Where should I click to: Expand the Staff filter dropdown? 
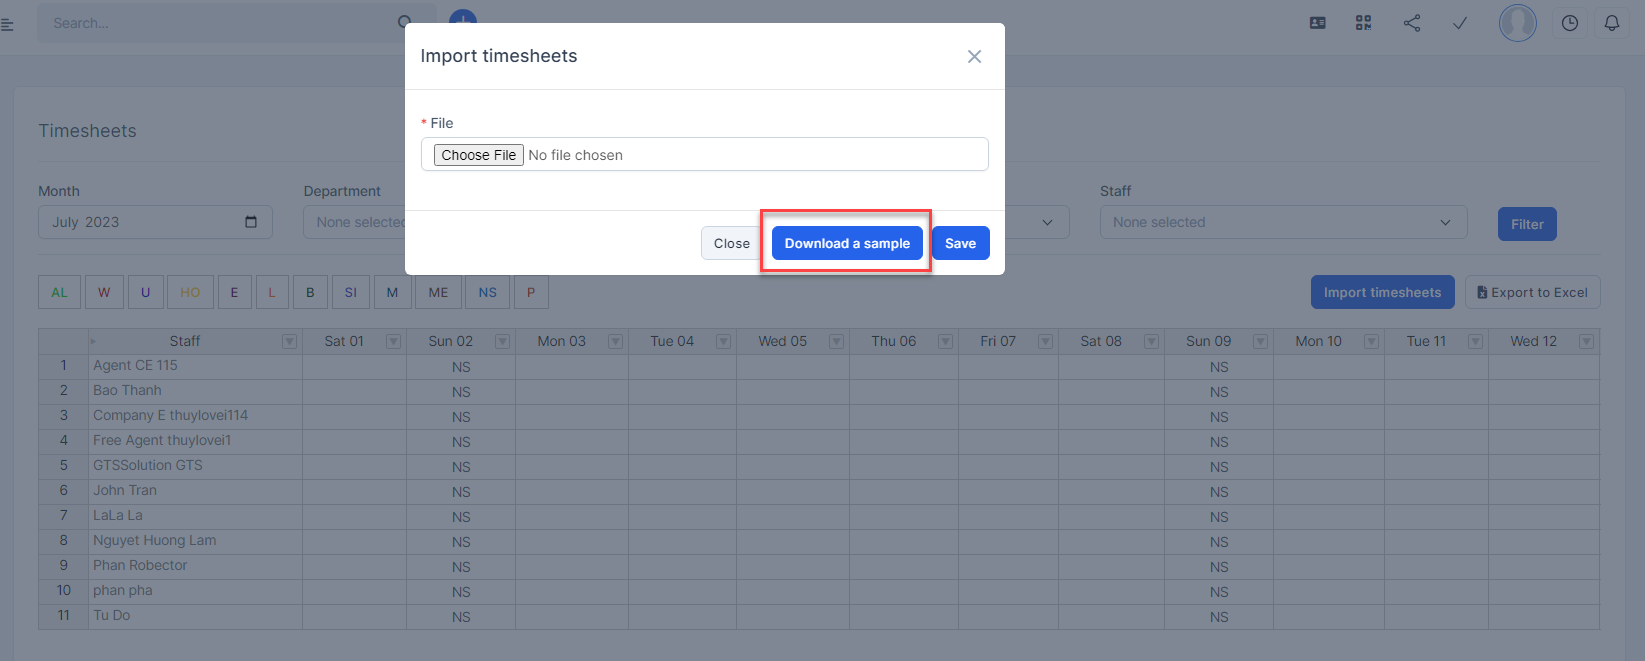click(1283, 222)
